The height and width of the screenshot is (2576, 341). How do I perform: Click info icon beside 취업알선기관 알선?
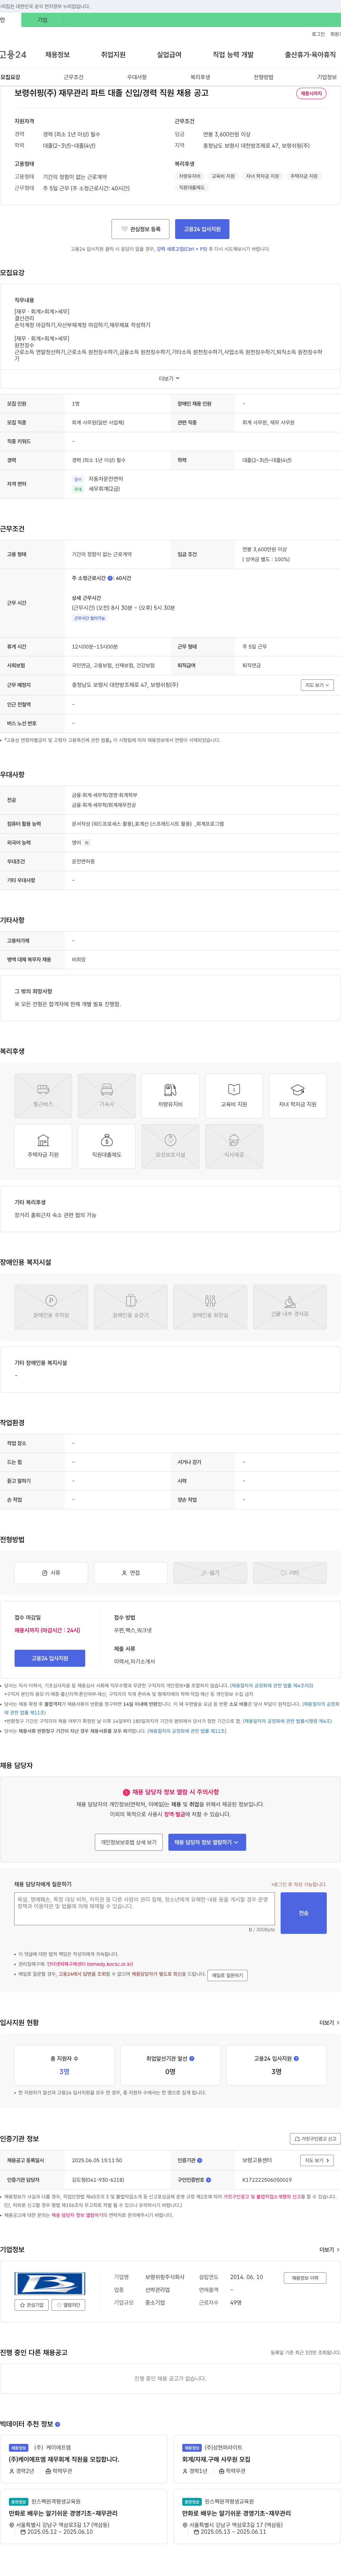pyautogui.click(x=192, y=2058)
